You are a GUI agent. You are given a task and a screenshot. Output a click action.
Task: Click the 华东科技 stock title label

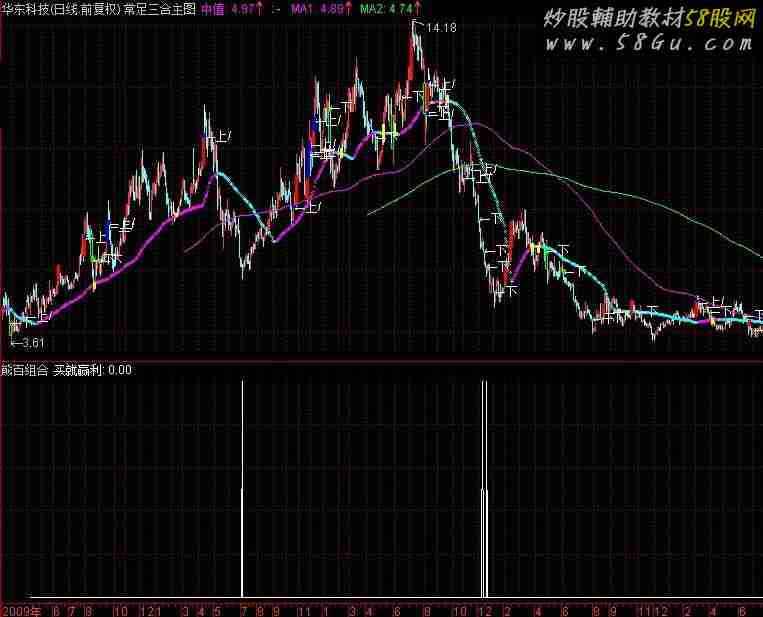[27, 9]
